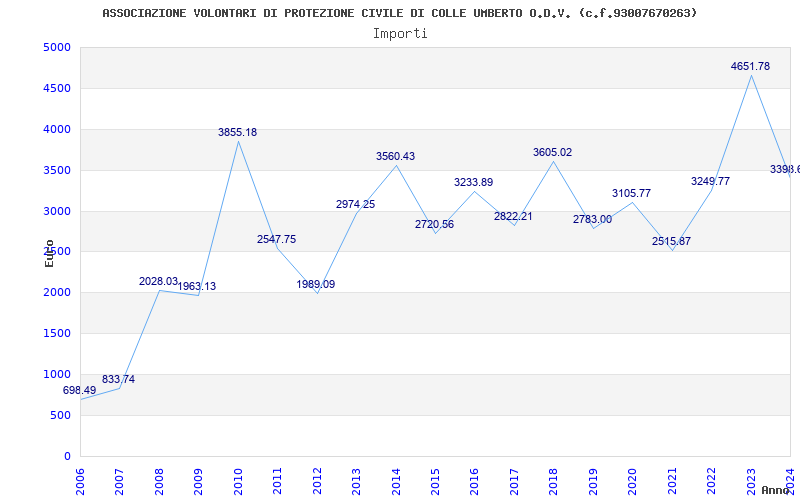This screenshot has height=500, width=800.
Task: Click the chart title ASSOCIAZIONE VOLONTARI DI PROTEZIONE CIVILE
Action: click(x=399, y=13)
